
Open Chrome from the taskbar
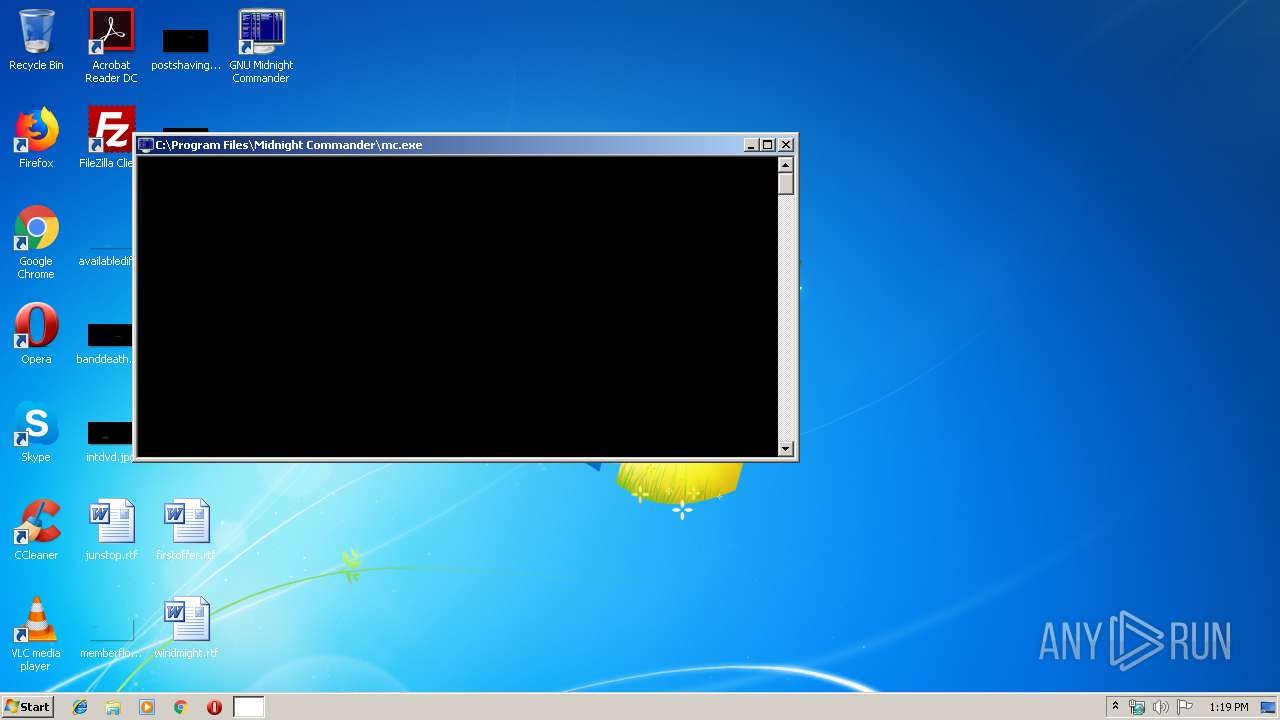point(181,707)
